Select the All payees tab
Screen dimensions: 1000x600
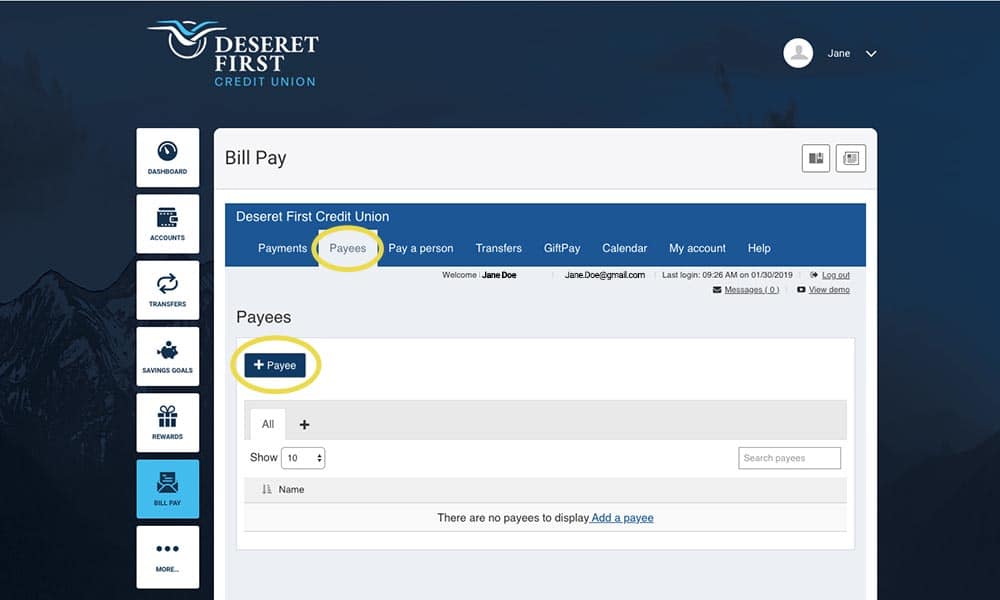(268, 424)
